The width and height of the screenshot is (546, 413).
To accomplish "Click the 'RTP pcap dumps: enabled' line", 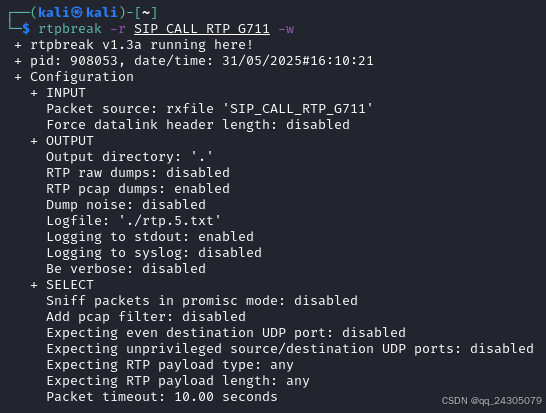I will pos(138,189).
